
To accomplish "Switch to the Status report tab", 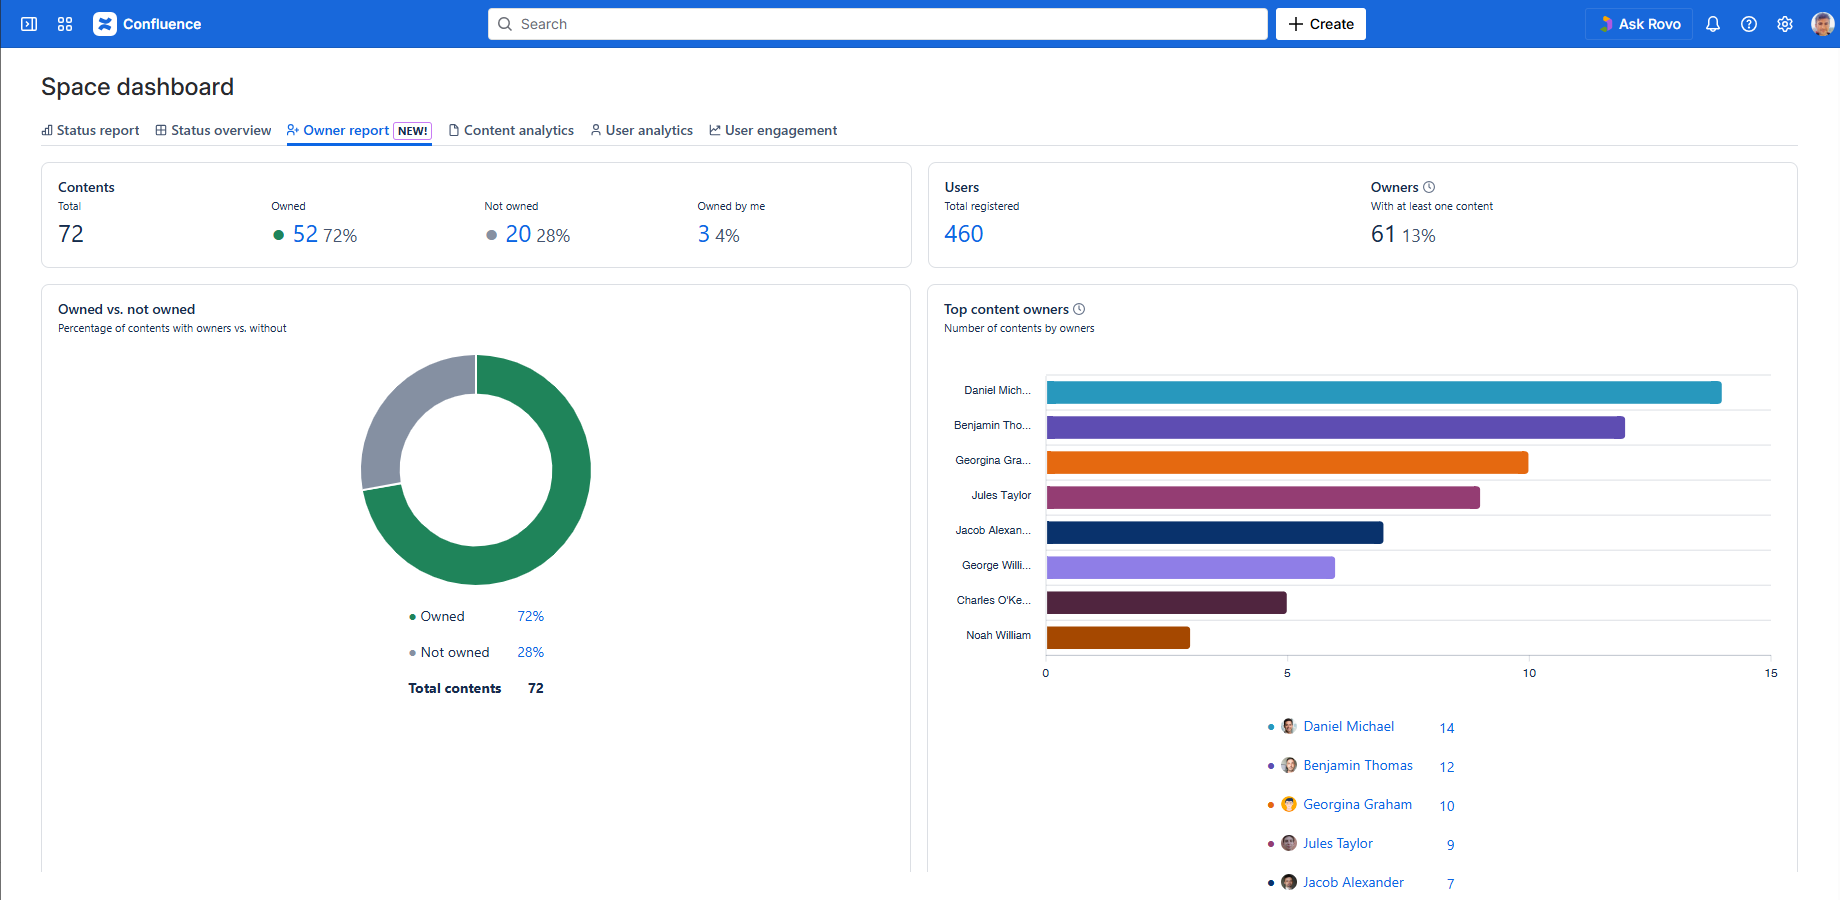I will coord(90,130).
